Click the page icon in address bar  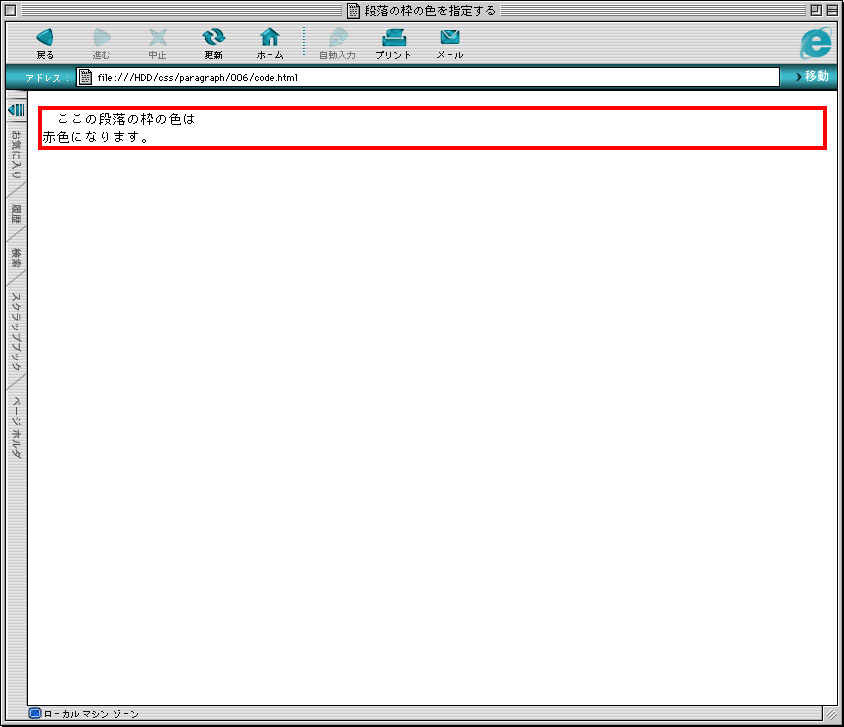(x=85, y=77)
